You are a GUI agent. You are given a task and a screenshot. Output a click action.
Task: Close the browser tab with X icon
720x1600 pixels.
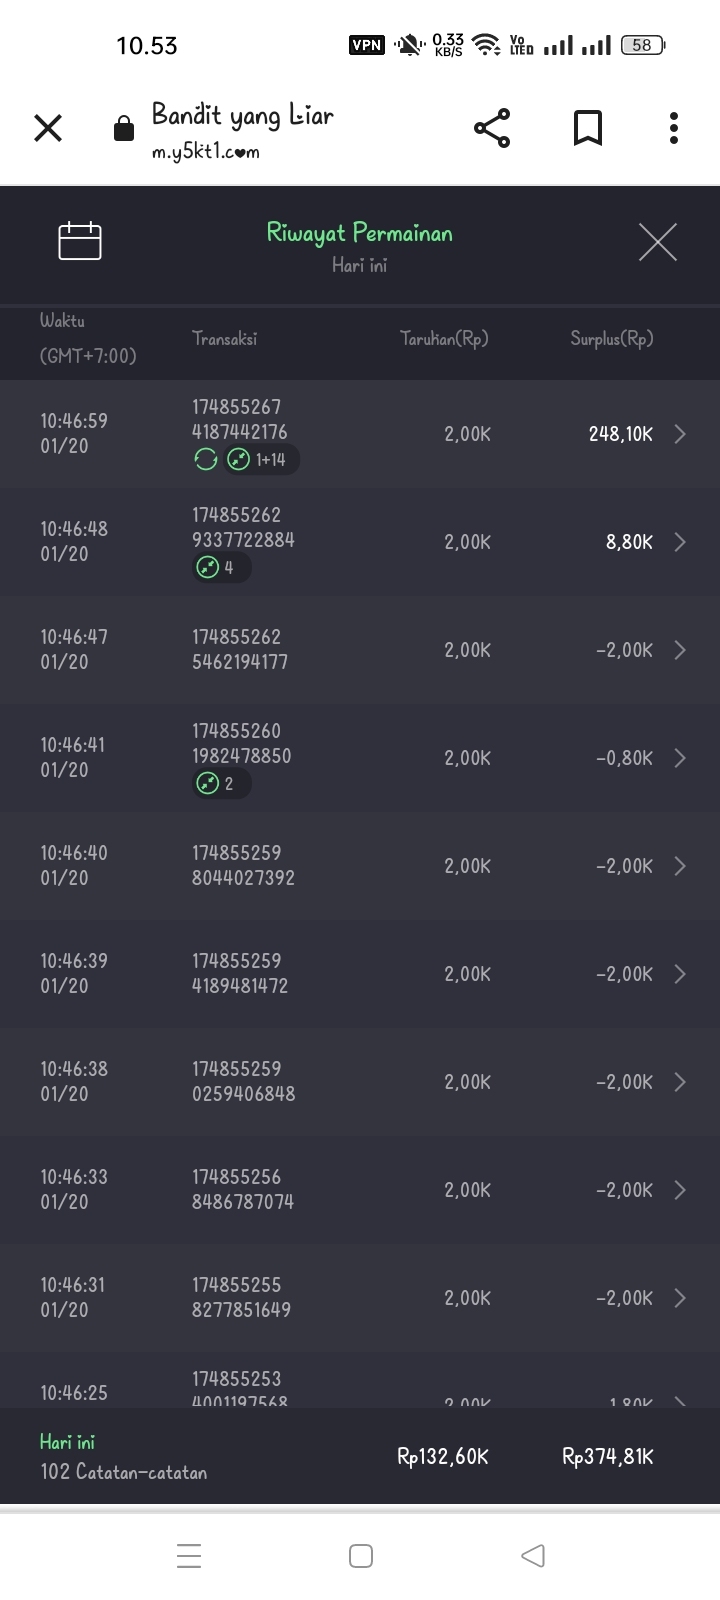click(48, 128)
